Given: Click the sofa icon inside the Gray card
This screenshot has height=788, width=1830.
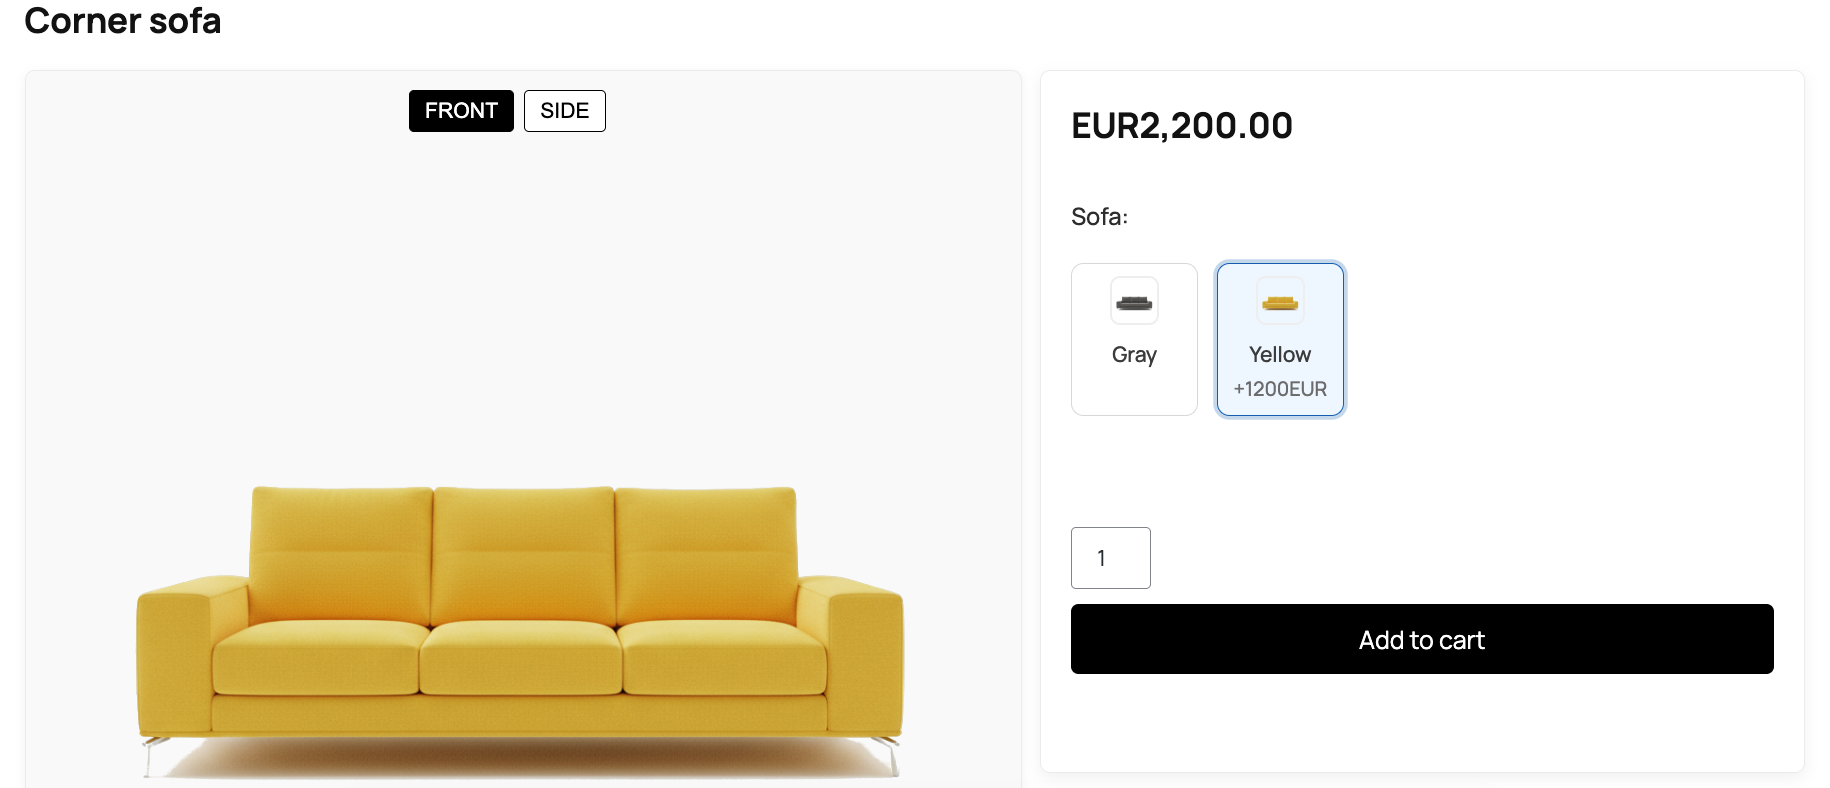Looking at the screenshot, I should [x=1133, y=301].
